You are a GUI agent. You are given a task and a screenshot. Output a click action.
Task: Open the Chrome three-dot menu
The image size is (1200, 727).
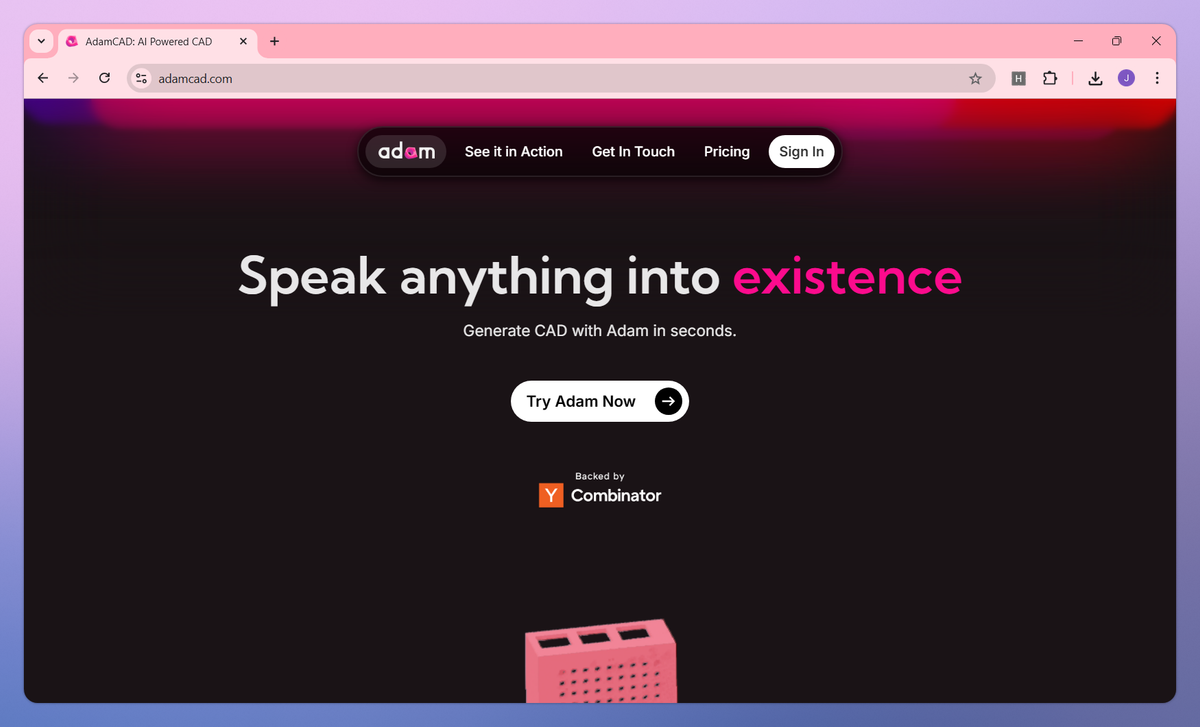point(1157,78)
